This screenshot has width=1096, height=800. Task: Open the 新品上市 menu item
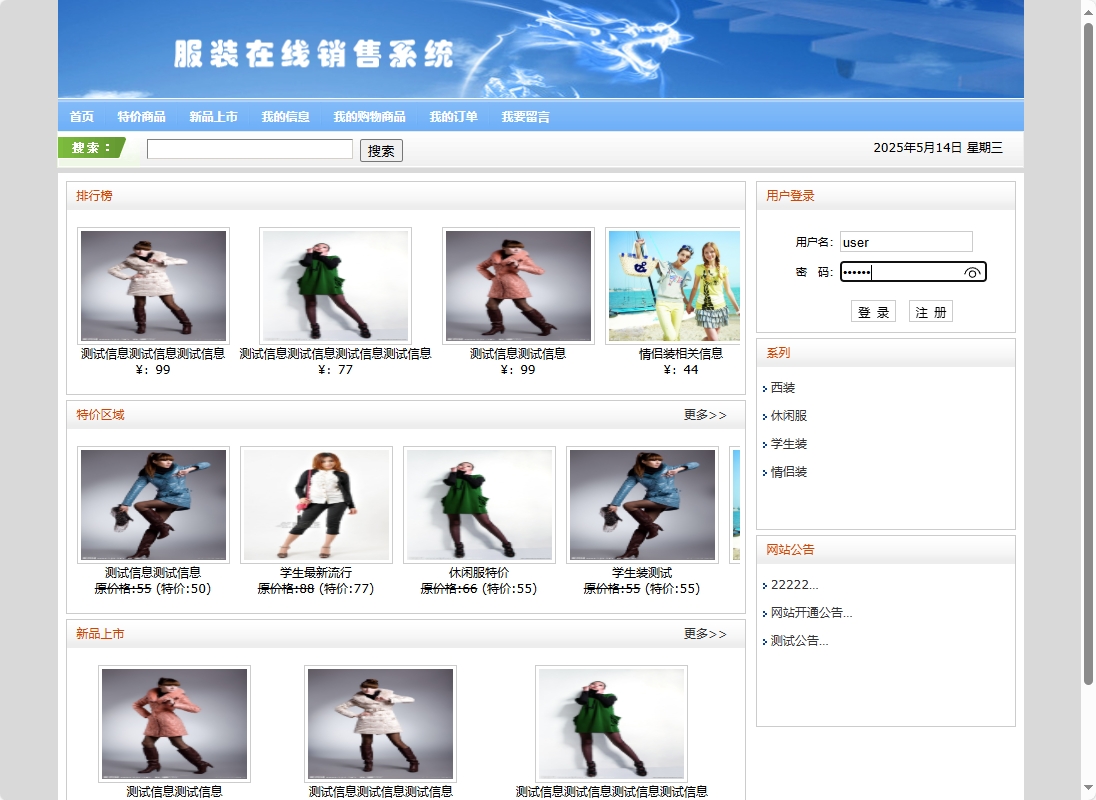click(212, 116)
